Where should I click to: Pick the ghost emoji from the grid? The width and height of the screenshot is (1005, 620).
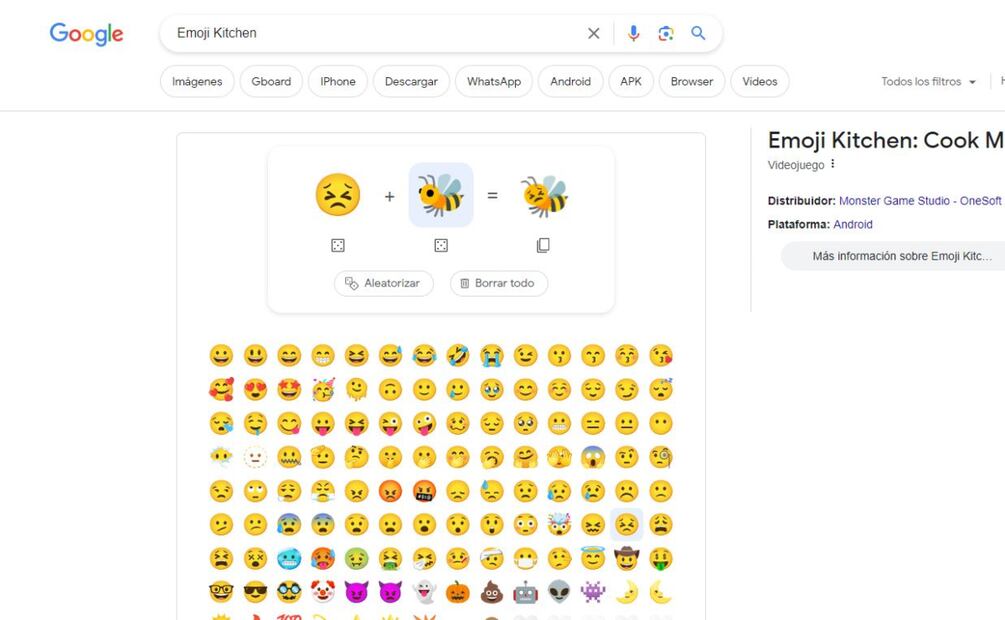point(423,592)
